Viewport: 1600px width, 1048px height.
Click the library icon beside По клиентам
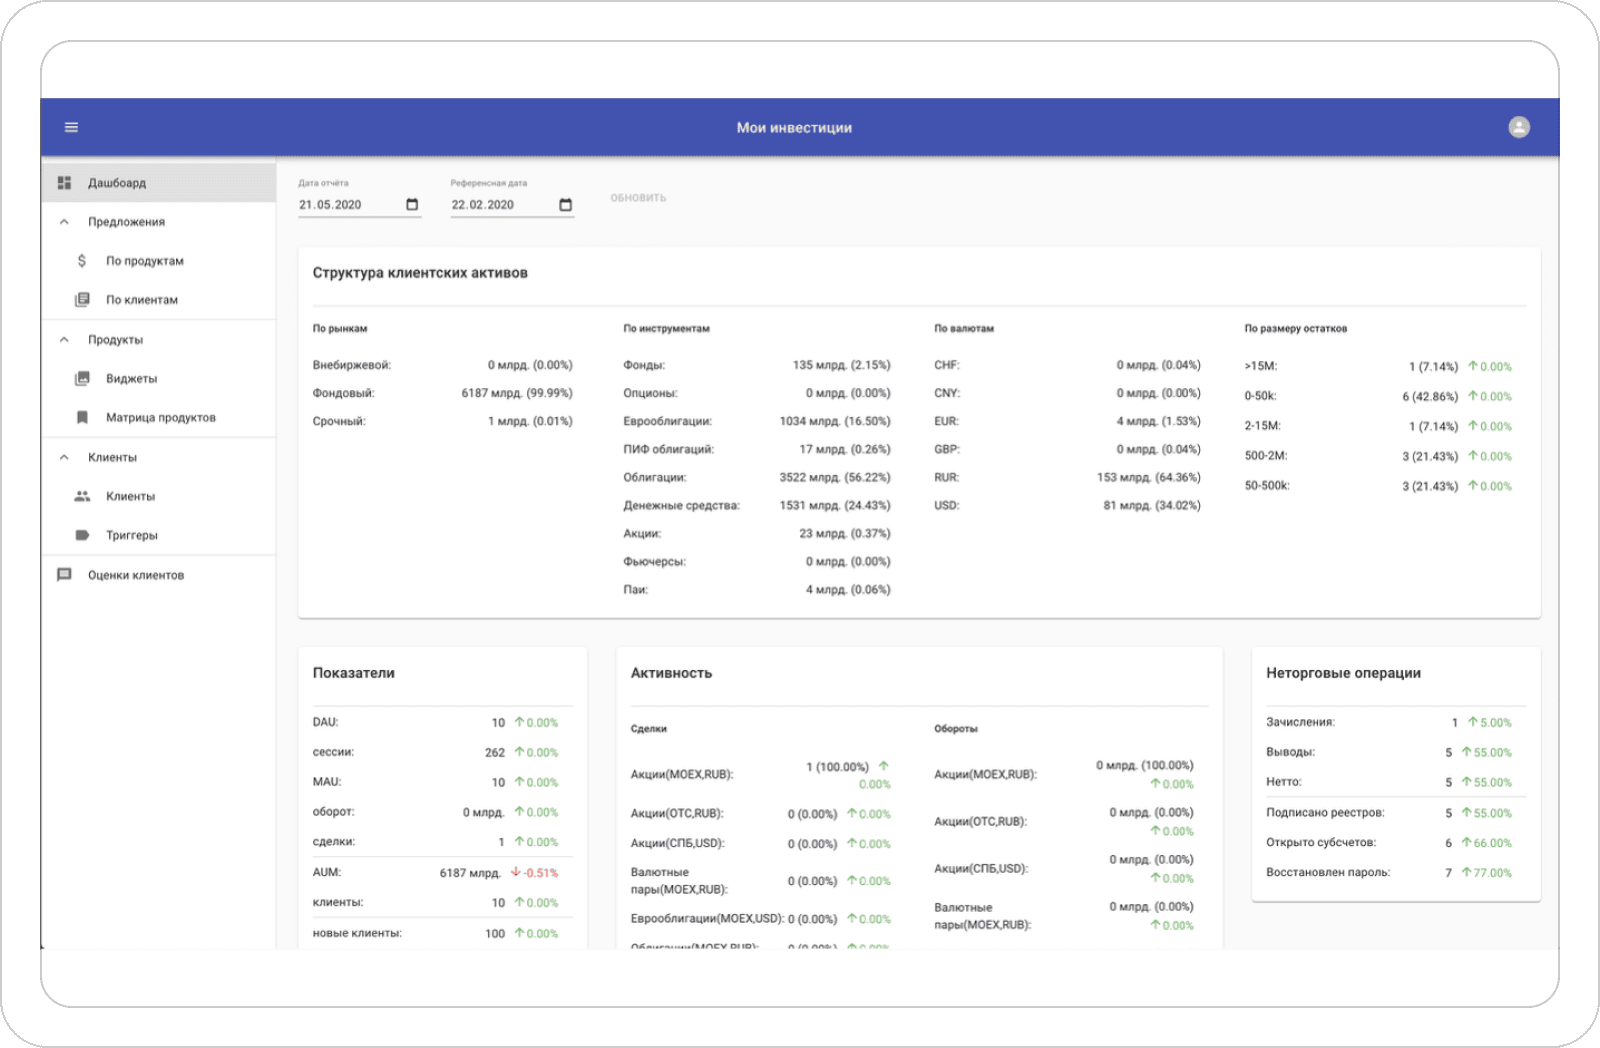[82, 300]
